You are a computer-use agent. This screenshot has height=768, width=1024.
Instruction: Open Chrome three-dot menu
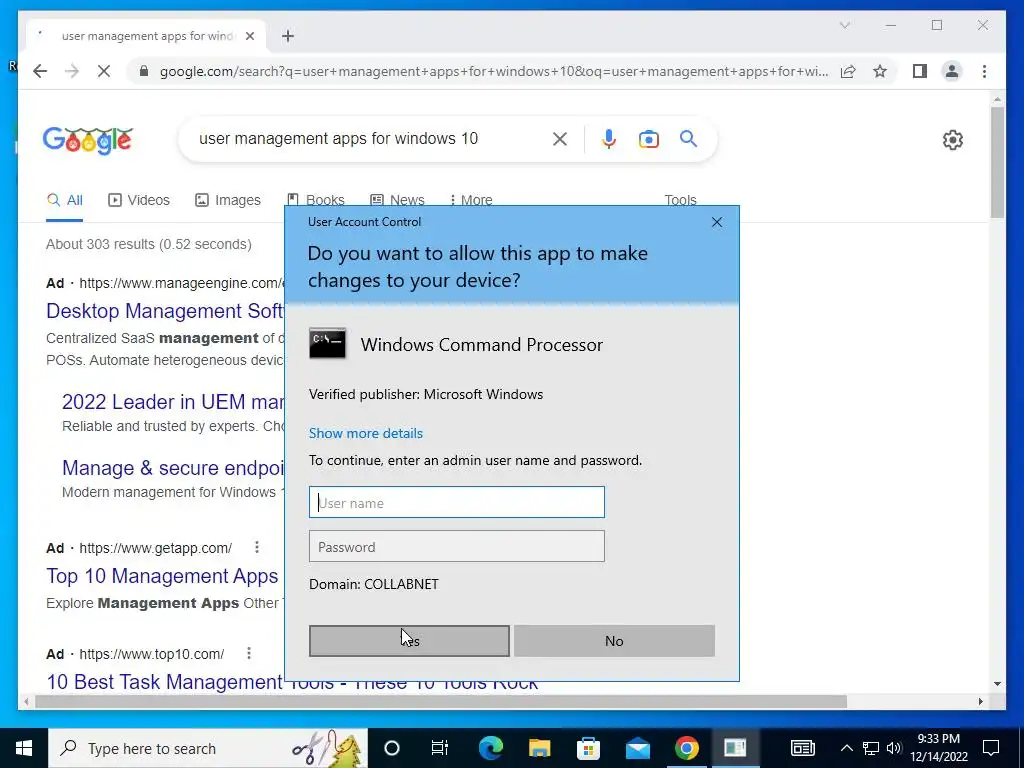(984, 71)
